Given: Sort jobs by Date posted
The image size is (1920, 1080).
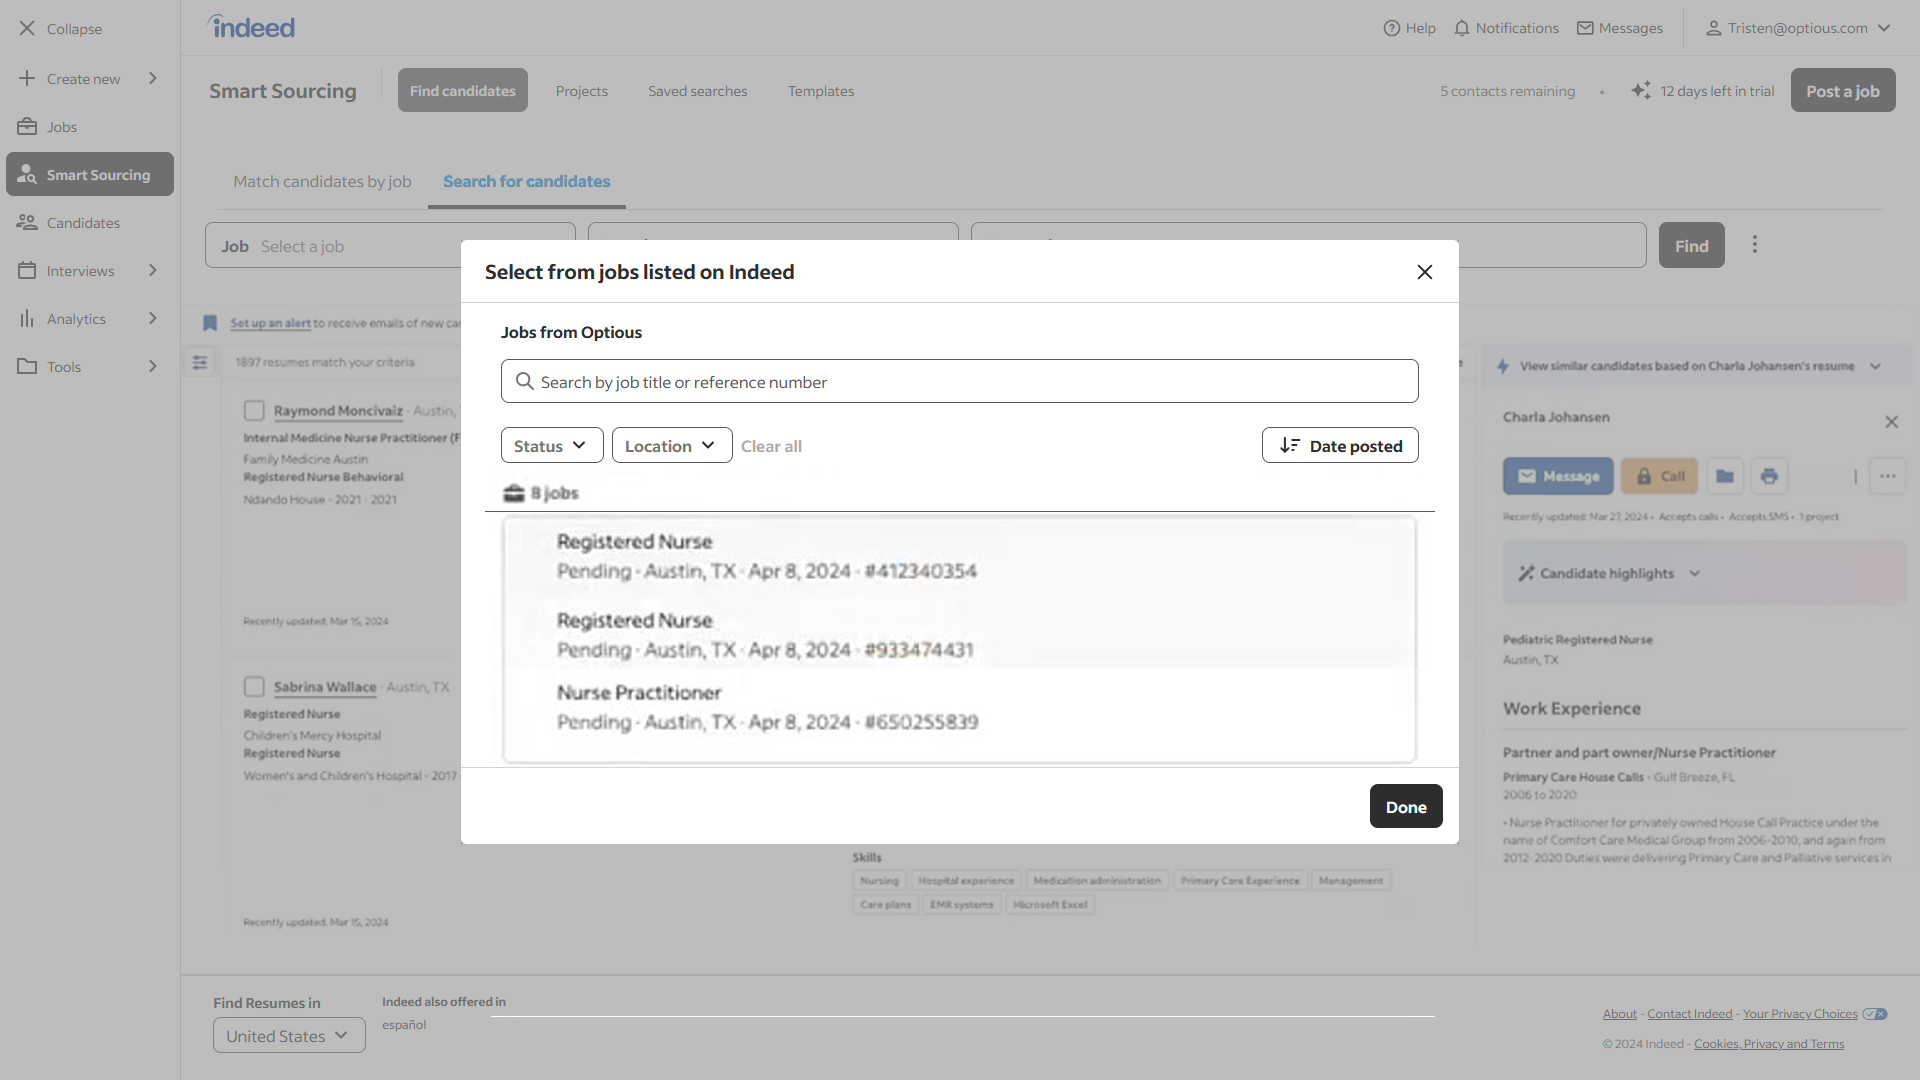Looking at the screenshot, I should [x=1340, y=446].
